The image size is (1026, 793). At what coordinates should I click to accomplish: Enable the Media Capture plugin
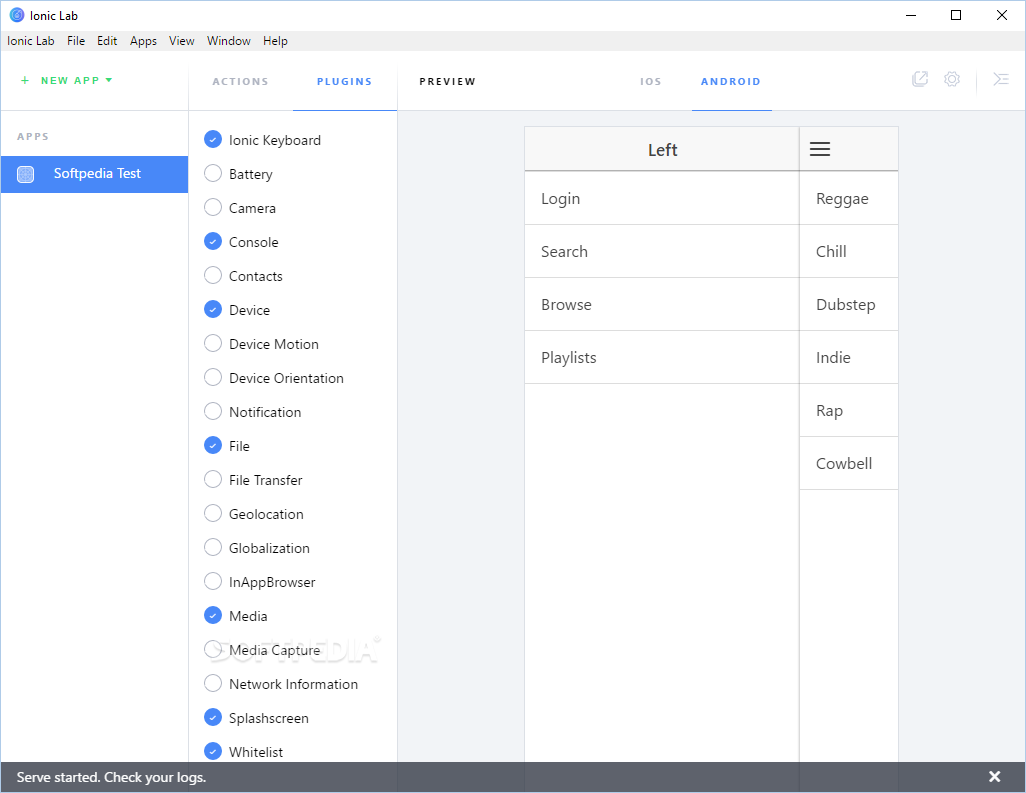click(x=213, y=650)
